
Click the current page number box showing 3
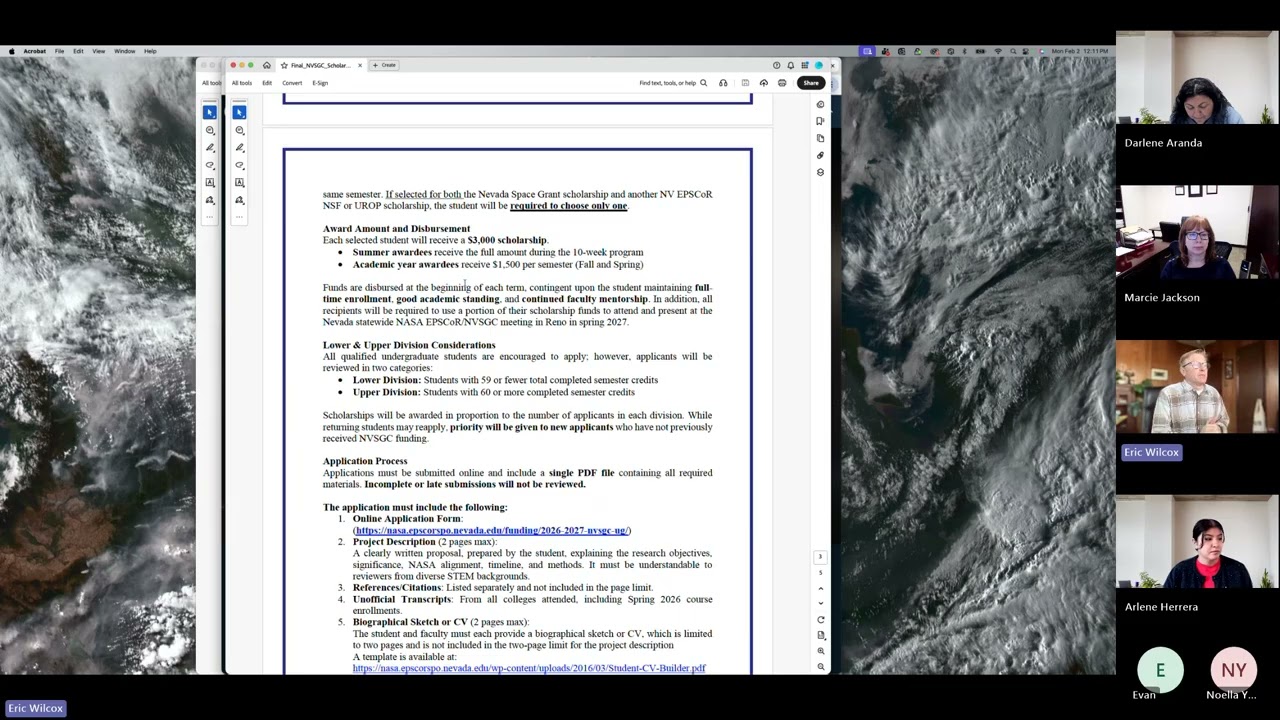click(821, 557)
